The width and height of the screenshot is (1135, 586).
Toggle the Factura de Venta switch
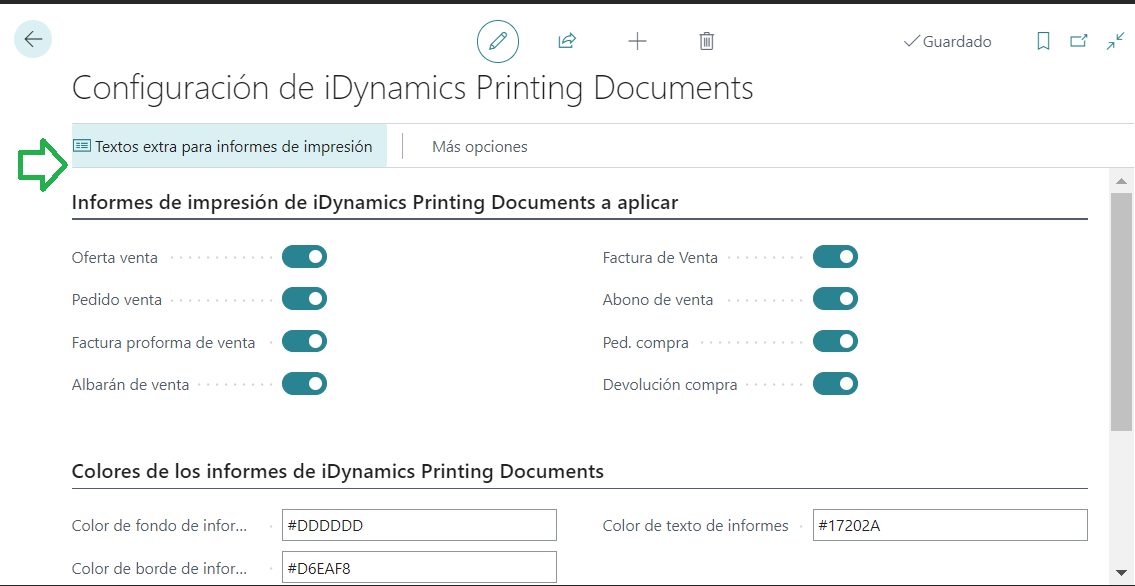point(835,257)
